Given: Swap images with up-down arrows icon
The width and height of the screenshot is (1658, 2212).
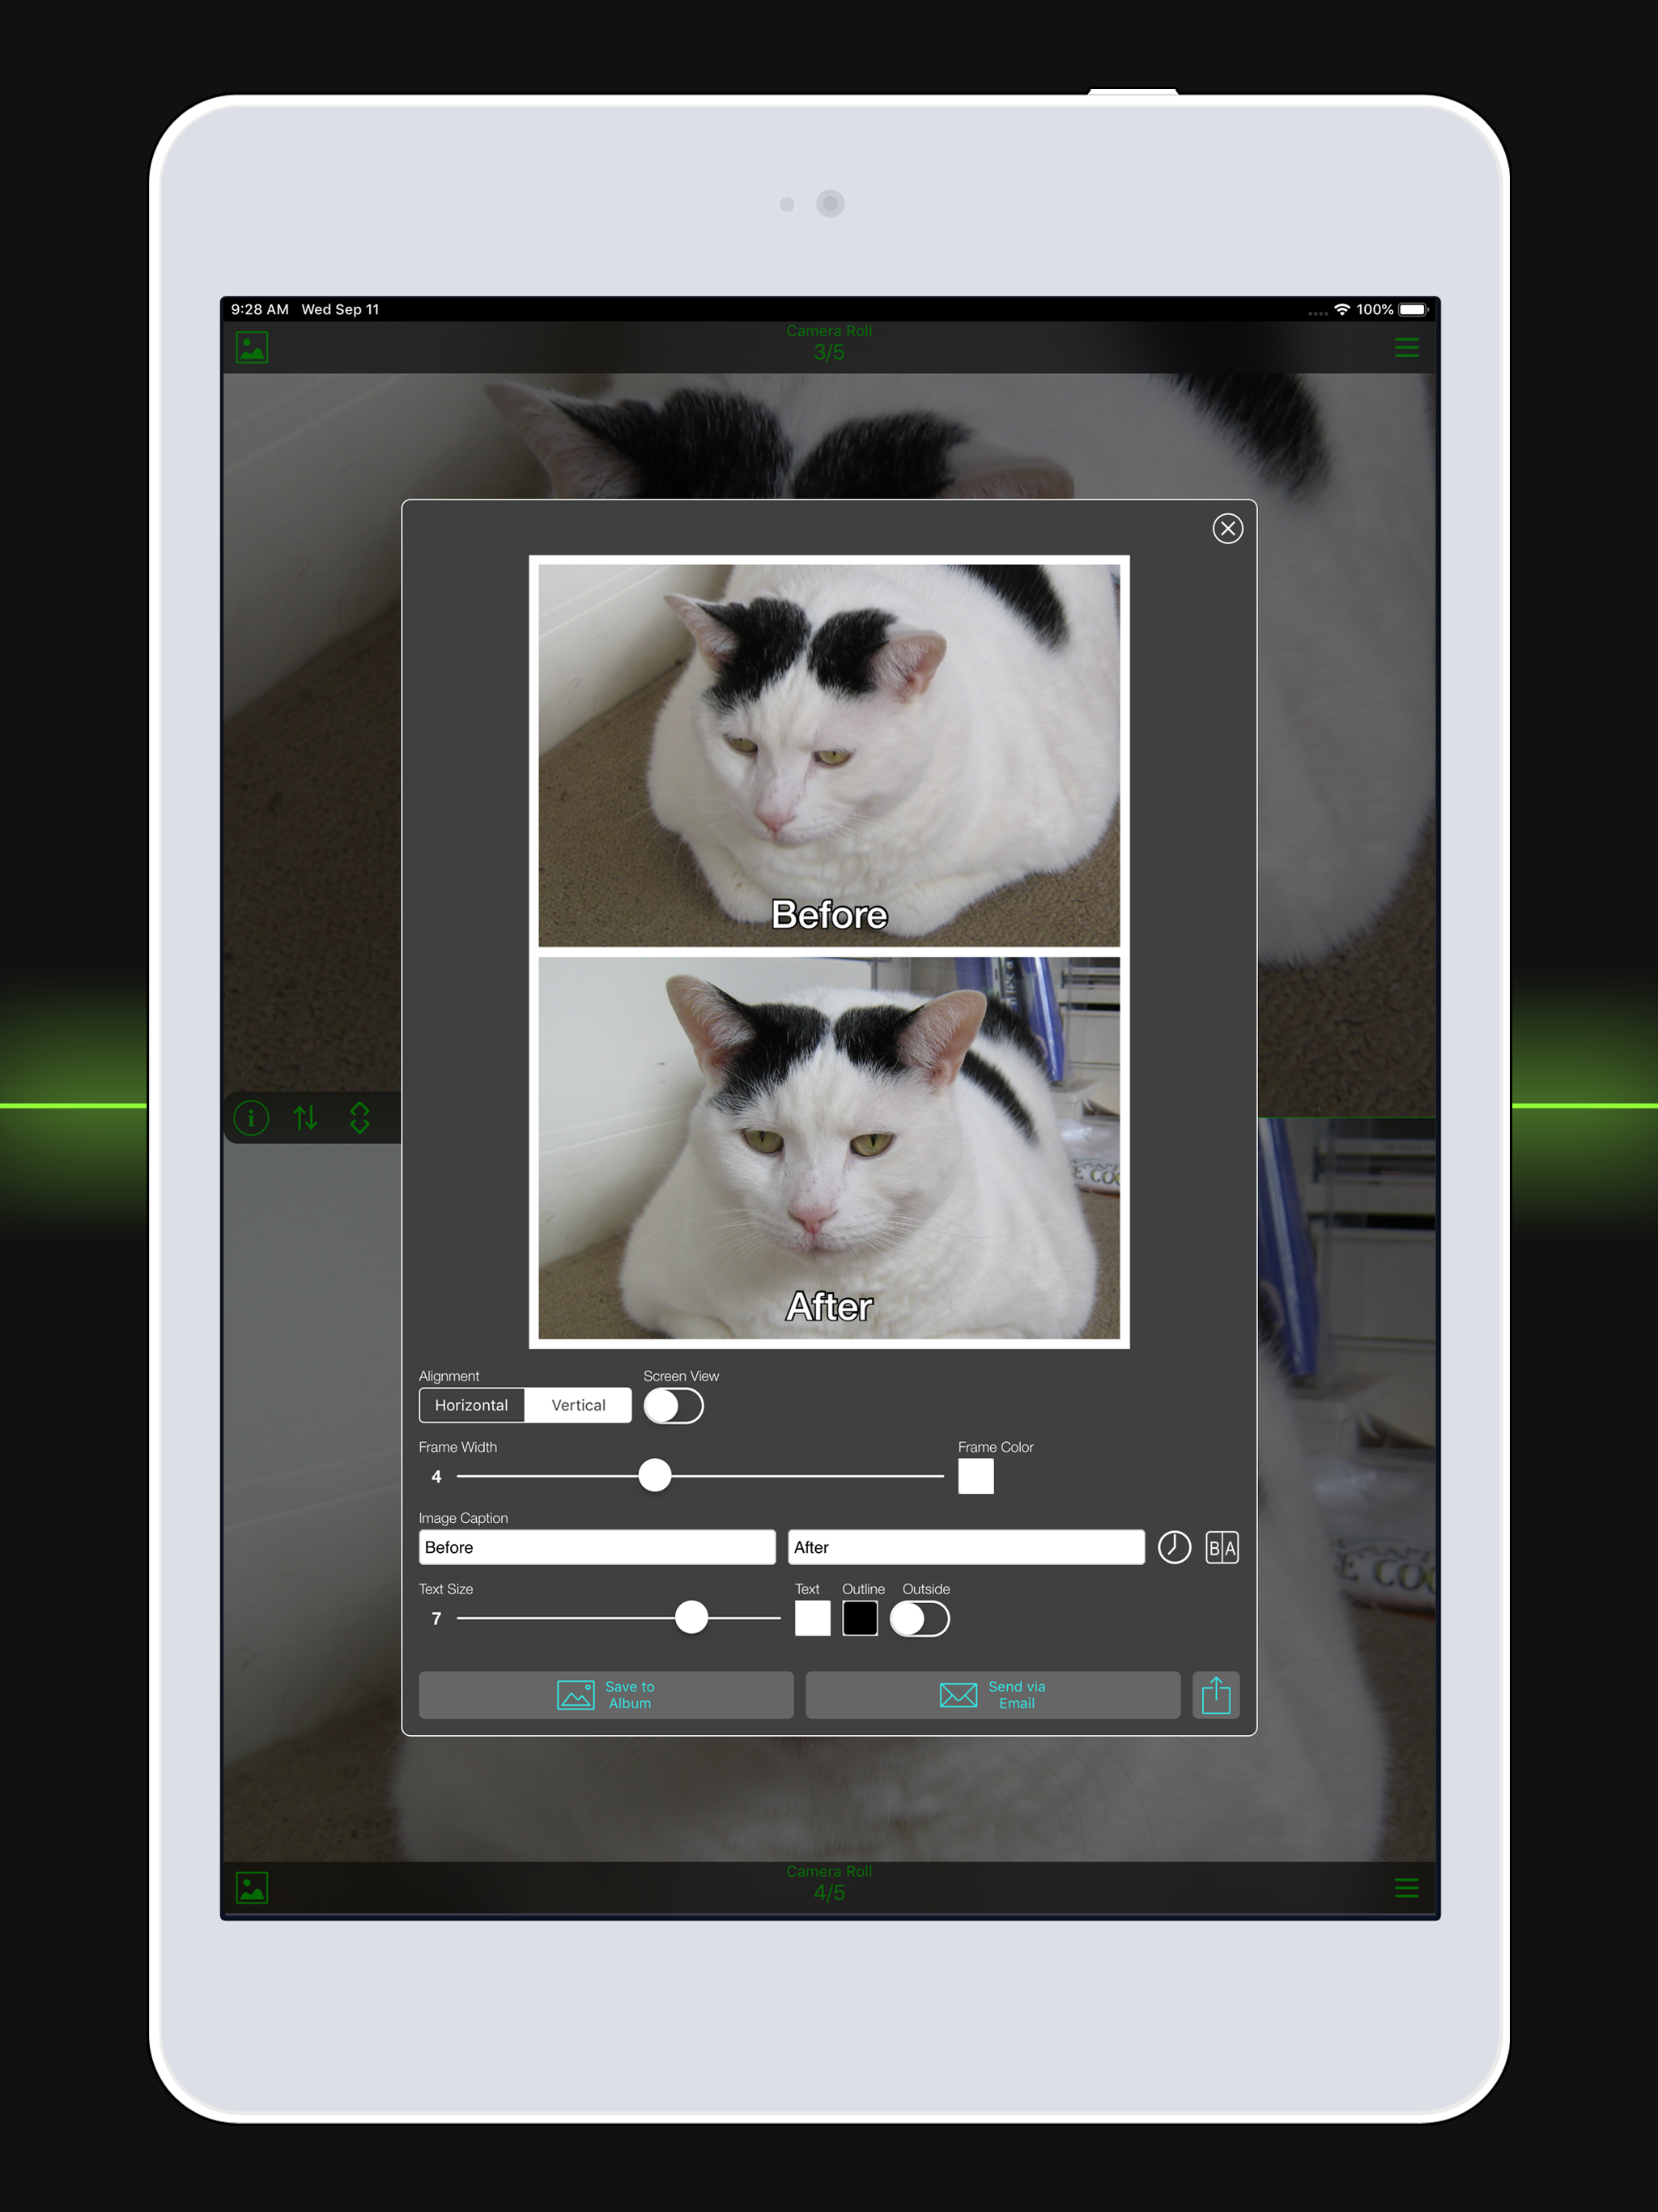Looking at the screenshot, I should (306, 1117).
